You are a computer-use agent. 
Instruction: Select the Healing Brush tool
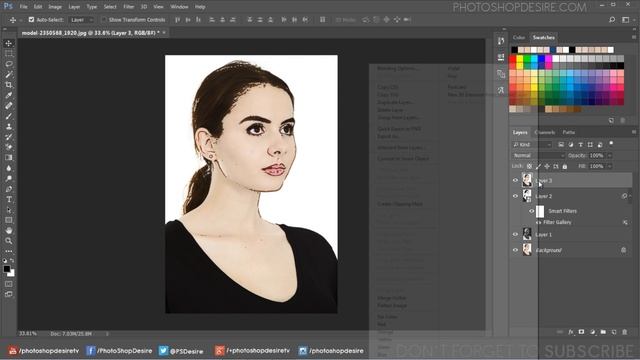[x=9, y=106]
